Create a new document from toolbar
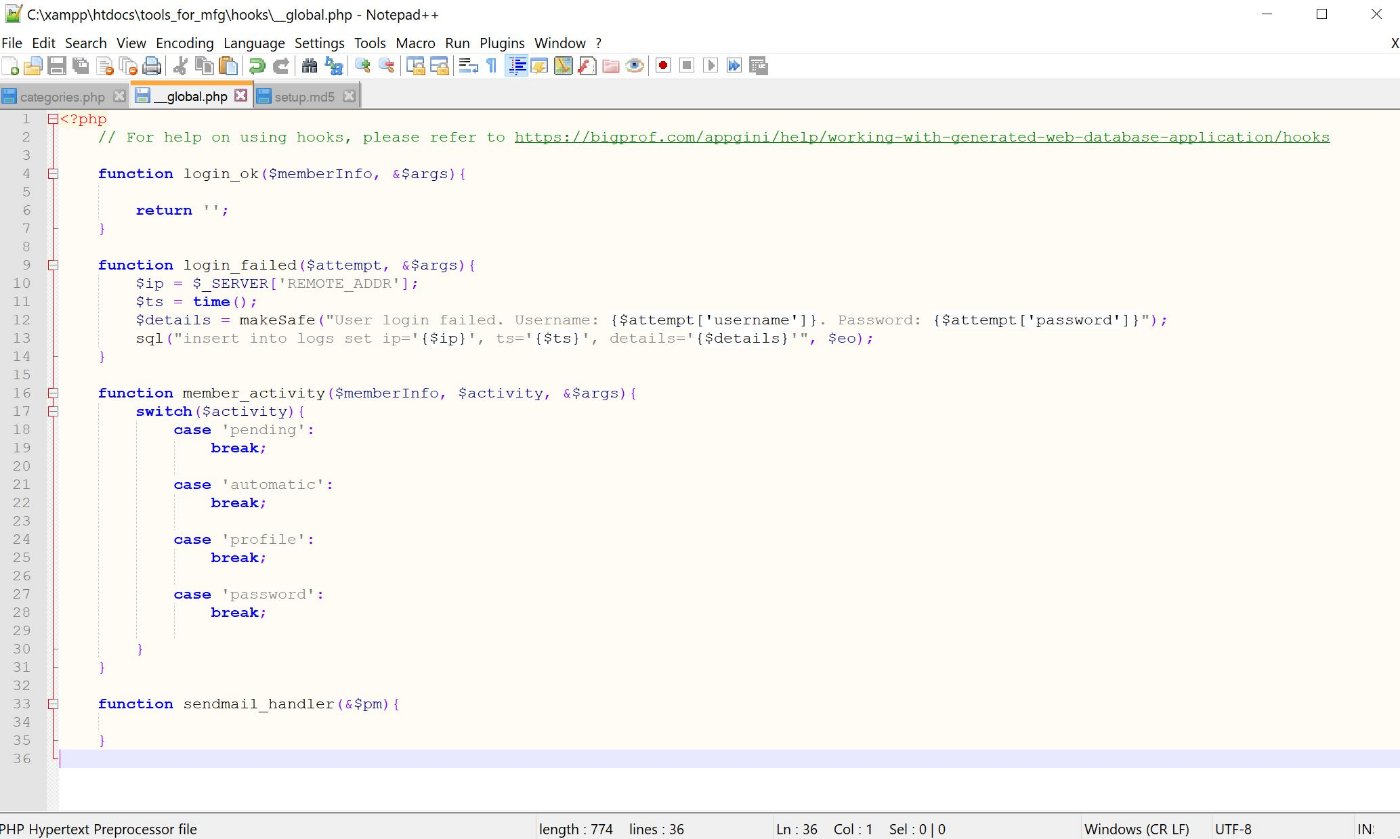 [x=10, y=66]
